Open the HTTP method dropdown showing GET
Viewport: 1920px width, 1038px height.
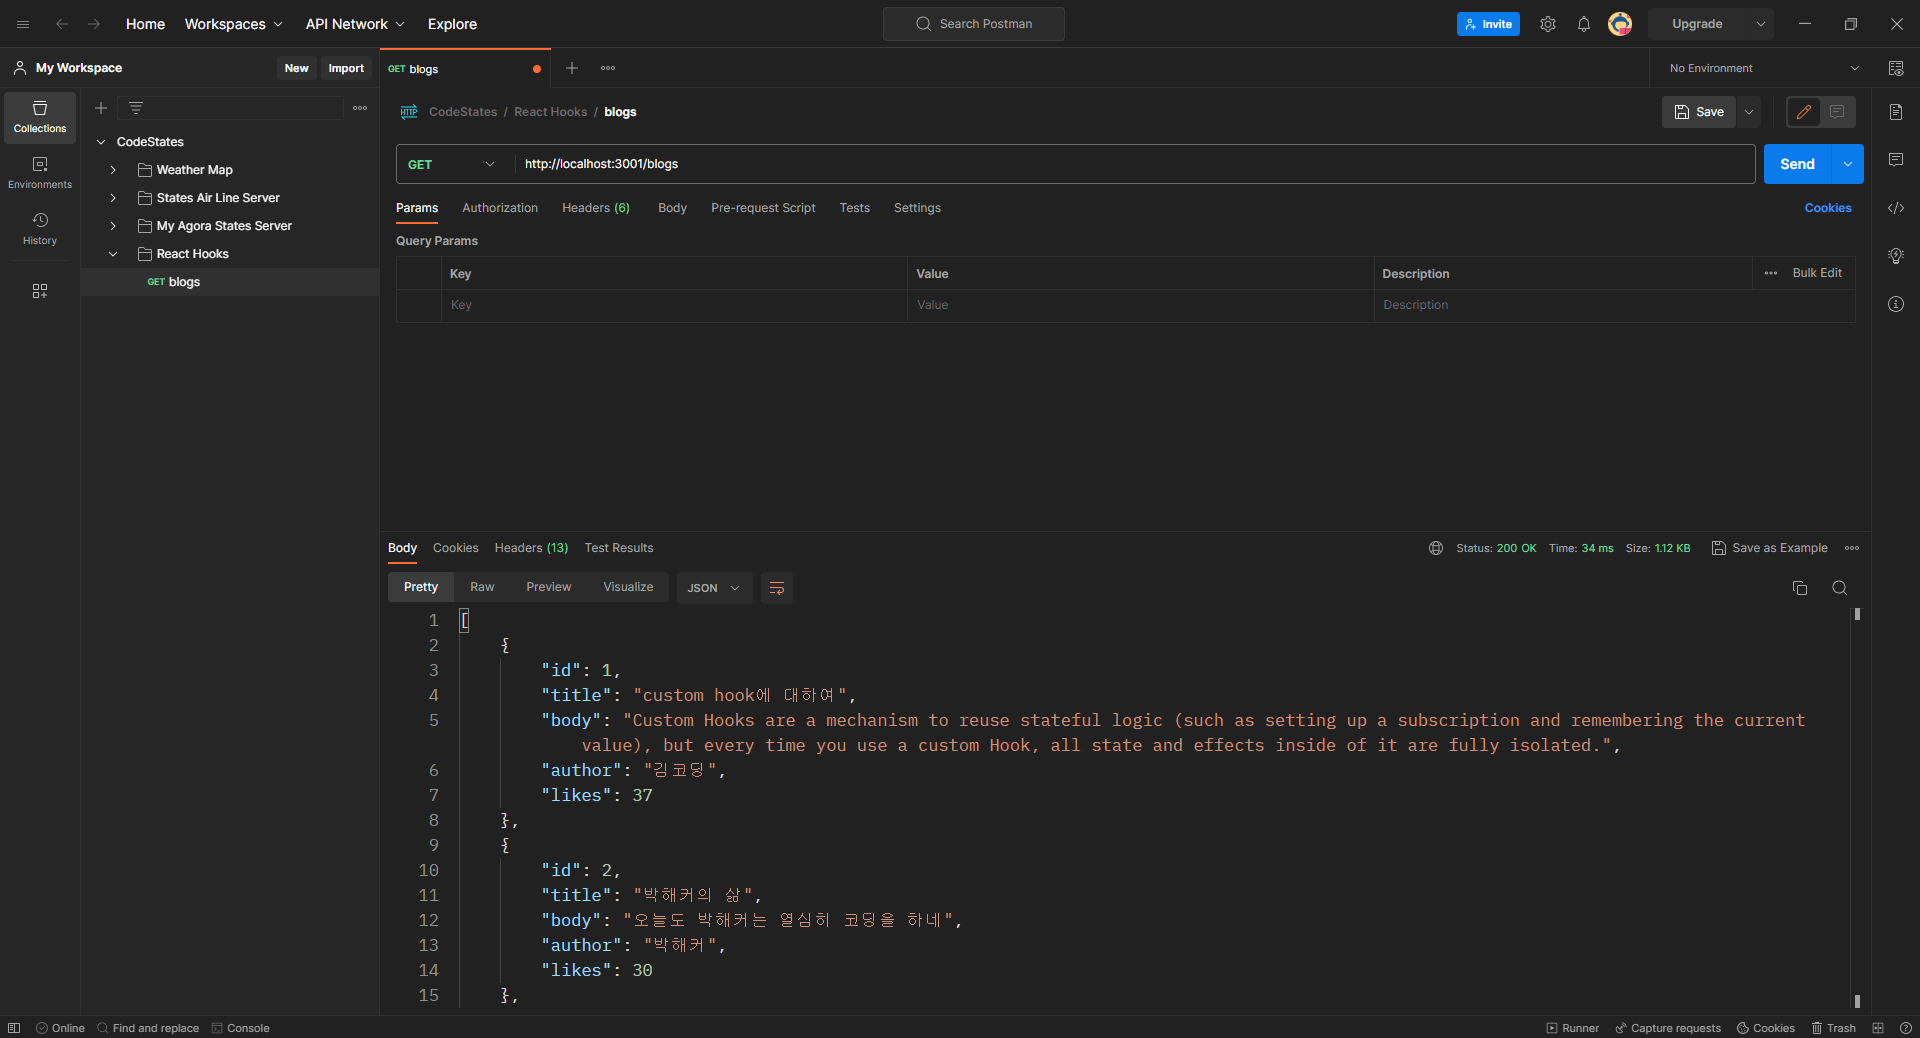(450, 164)
